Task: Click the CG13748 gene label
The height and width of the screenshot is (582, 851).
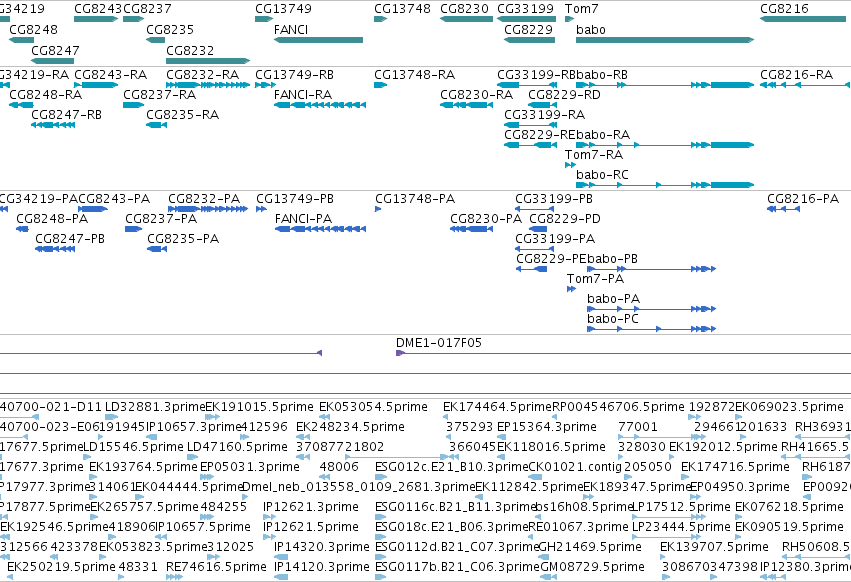Action: (402, 9)
